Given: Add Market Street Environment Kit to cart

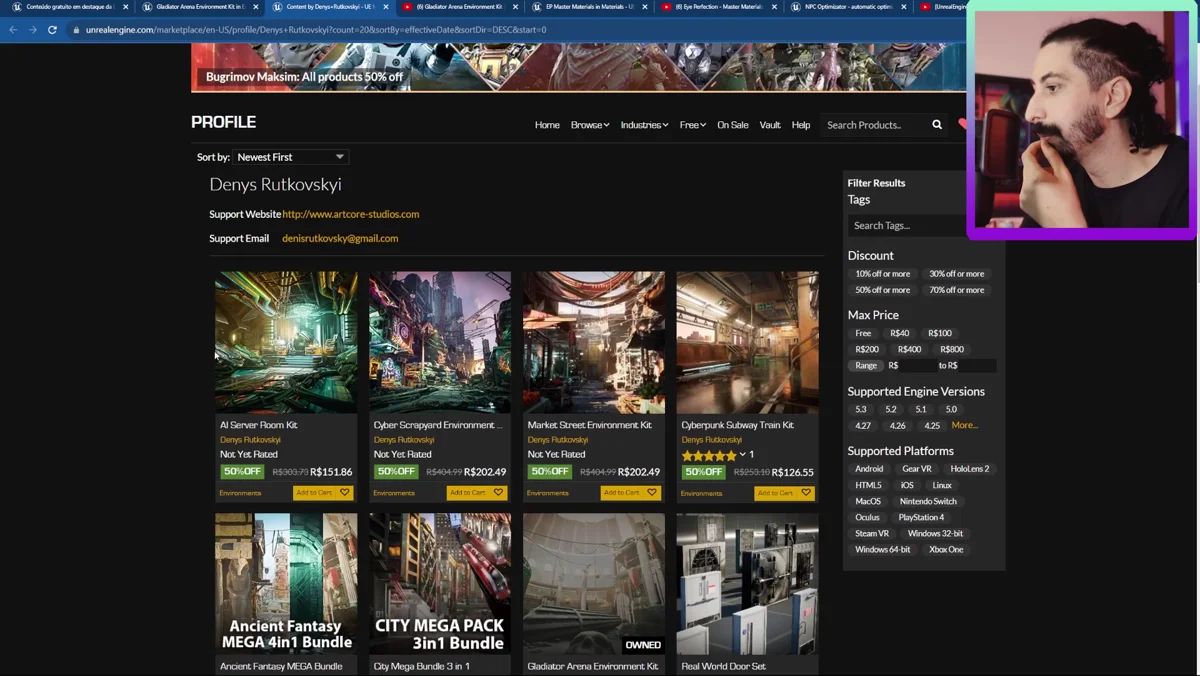Looking at the screenshot, I should click(621, 493).
